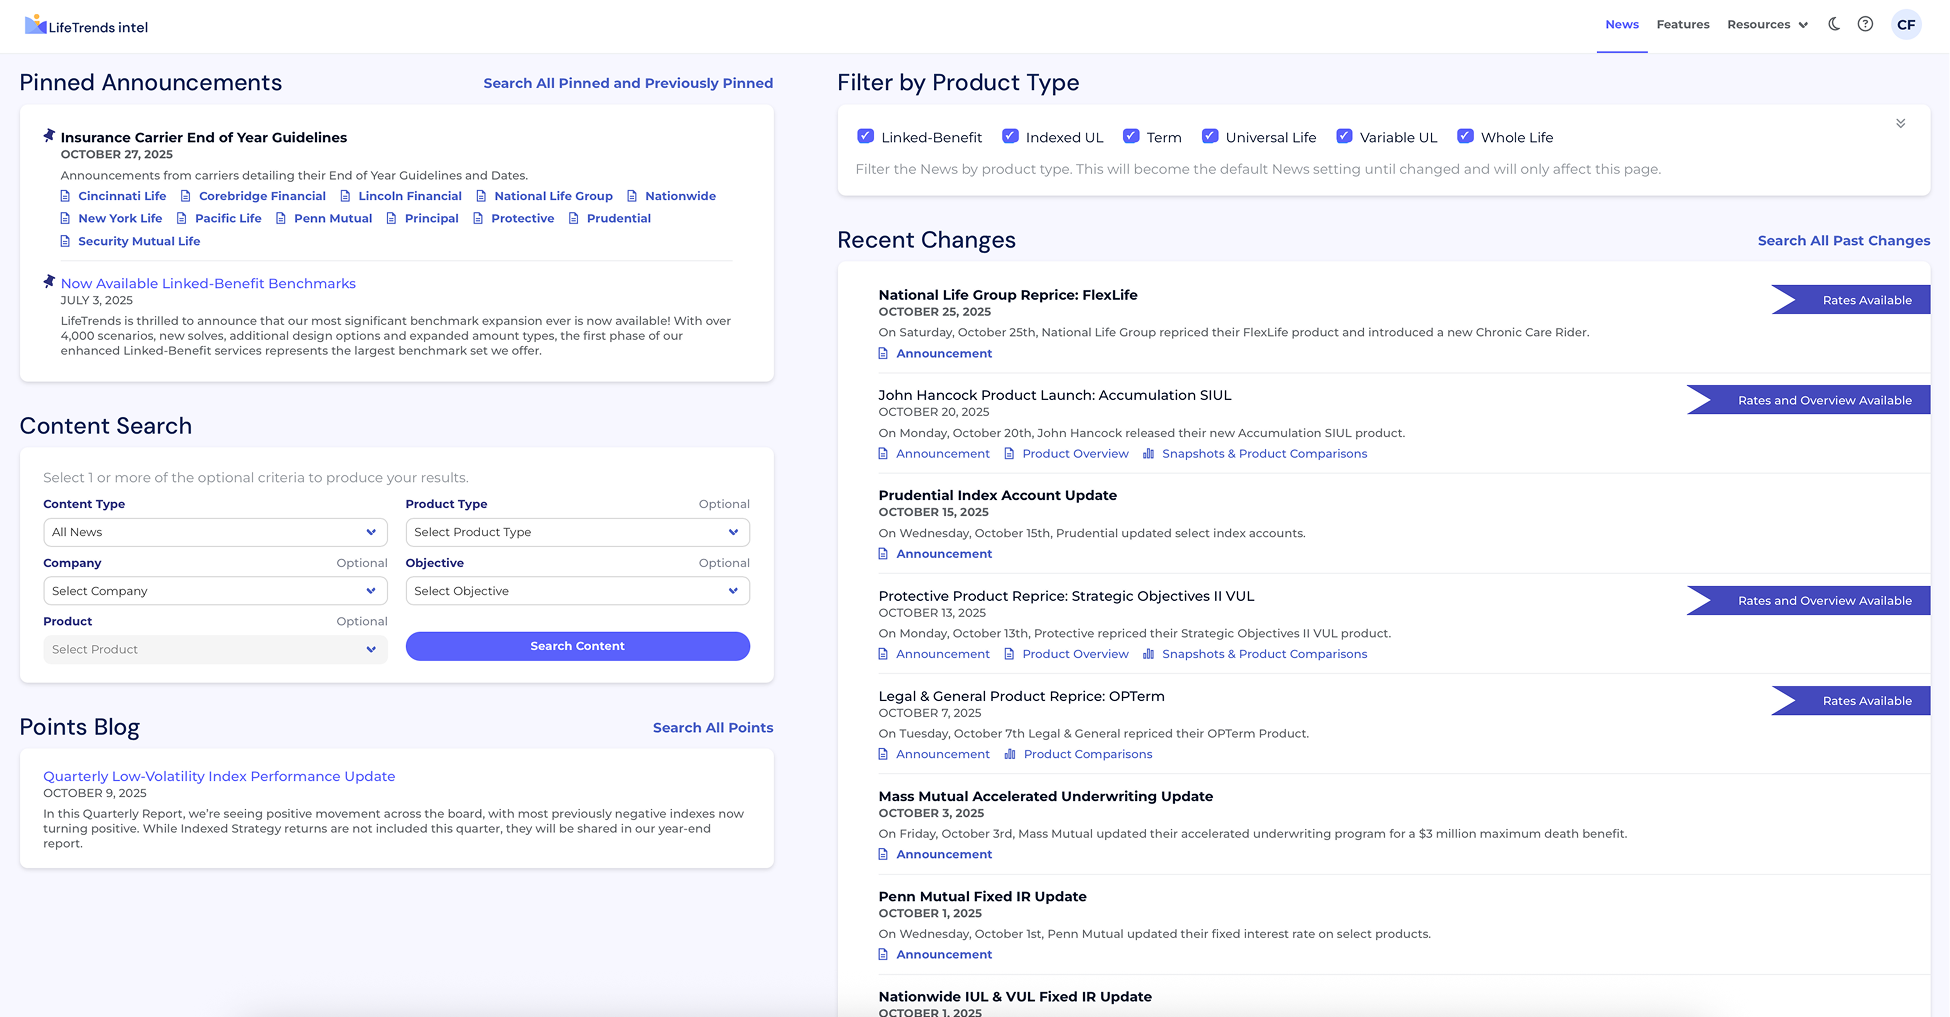The height and width of the screenshot is (1017, 1950).
Task: Click the LifeTrends intel logo
Action: pyautogui.click(x=87, y=26)
